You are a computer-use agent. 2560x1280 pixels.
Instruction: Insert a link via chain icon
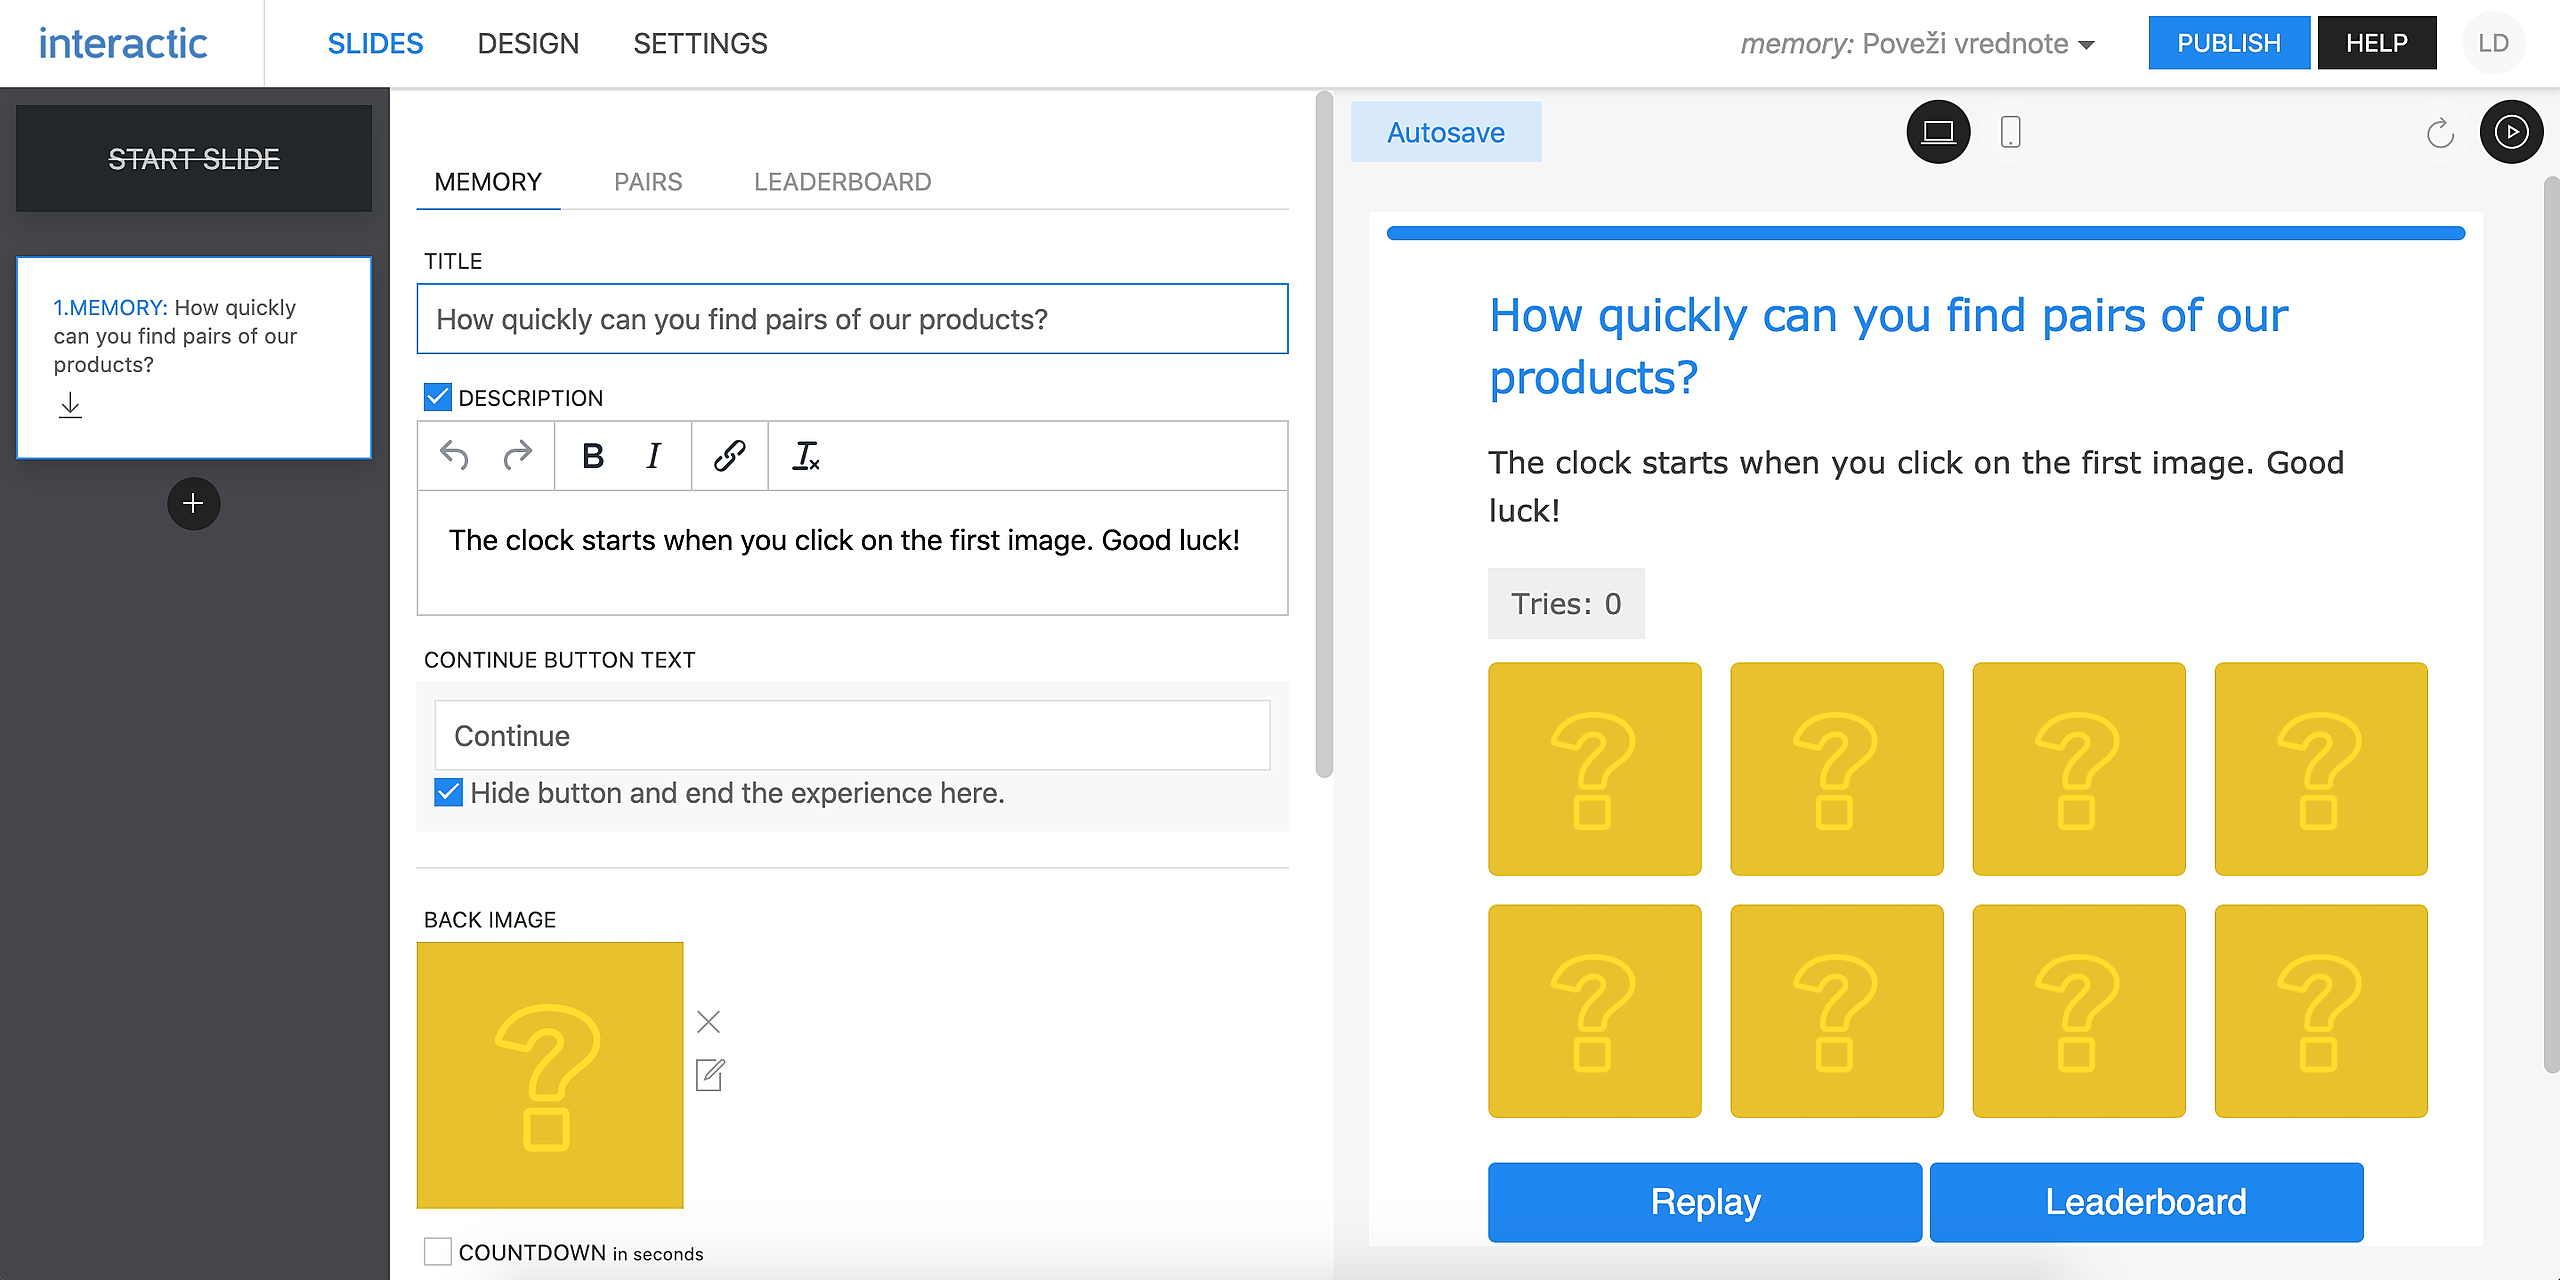pos(729,456)
